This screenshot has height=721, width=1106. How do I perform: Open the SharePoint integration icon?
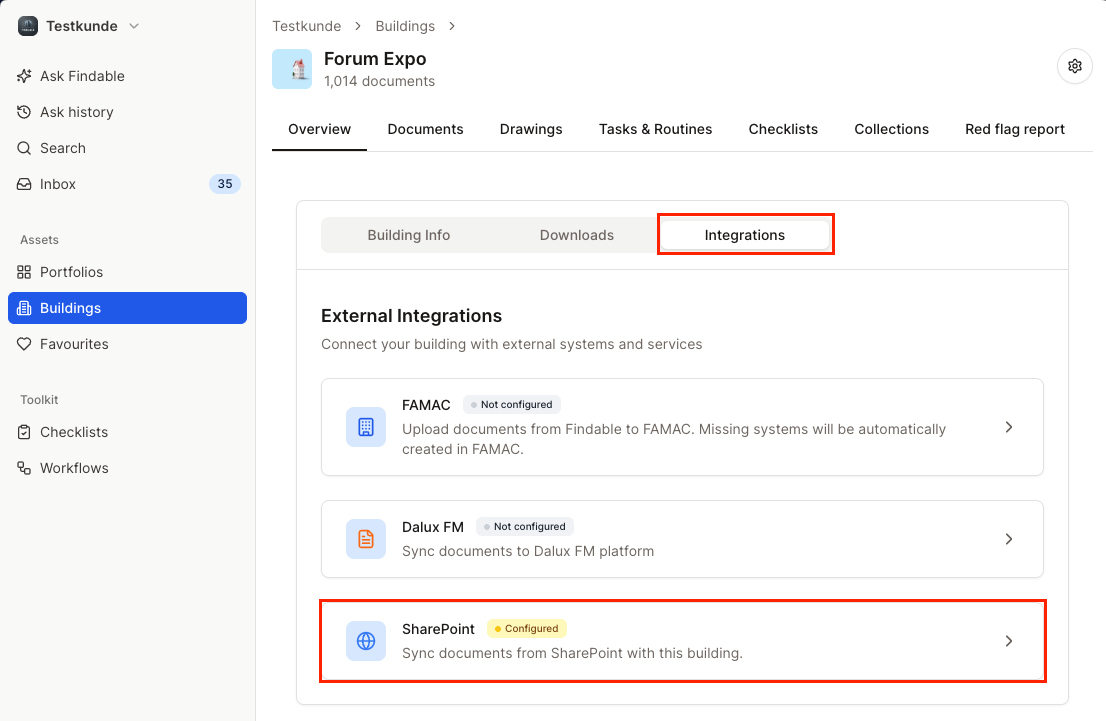pyautogui.click(x=365, y=641)
